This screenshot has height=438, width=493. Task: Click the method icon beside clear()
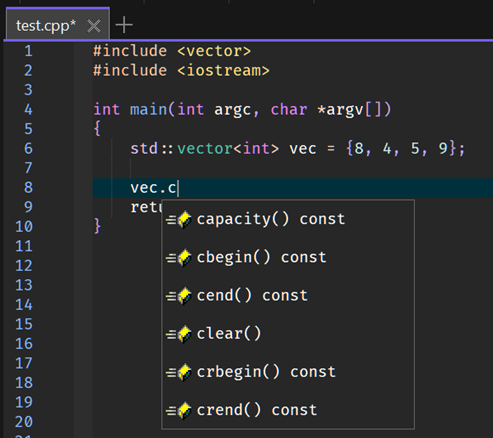click(x=179, y=335)
